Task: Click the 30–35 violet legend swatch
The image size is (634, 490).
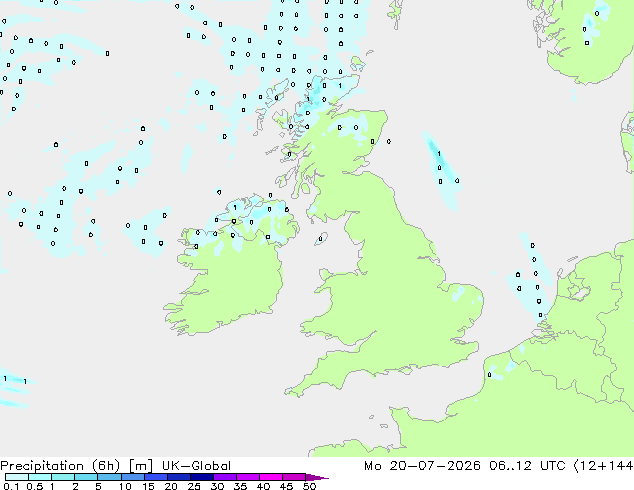Action: click(x=225, y=477)
